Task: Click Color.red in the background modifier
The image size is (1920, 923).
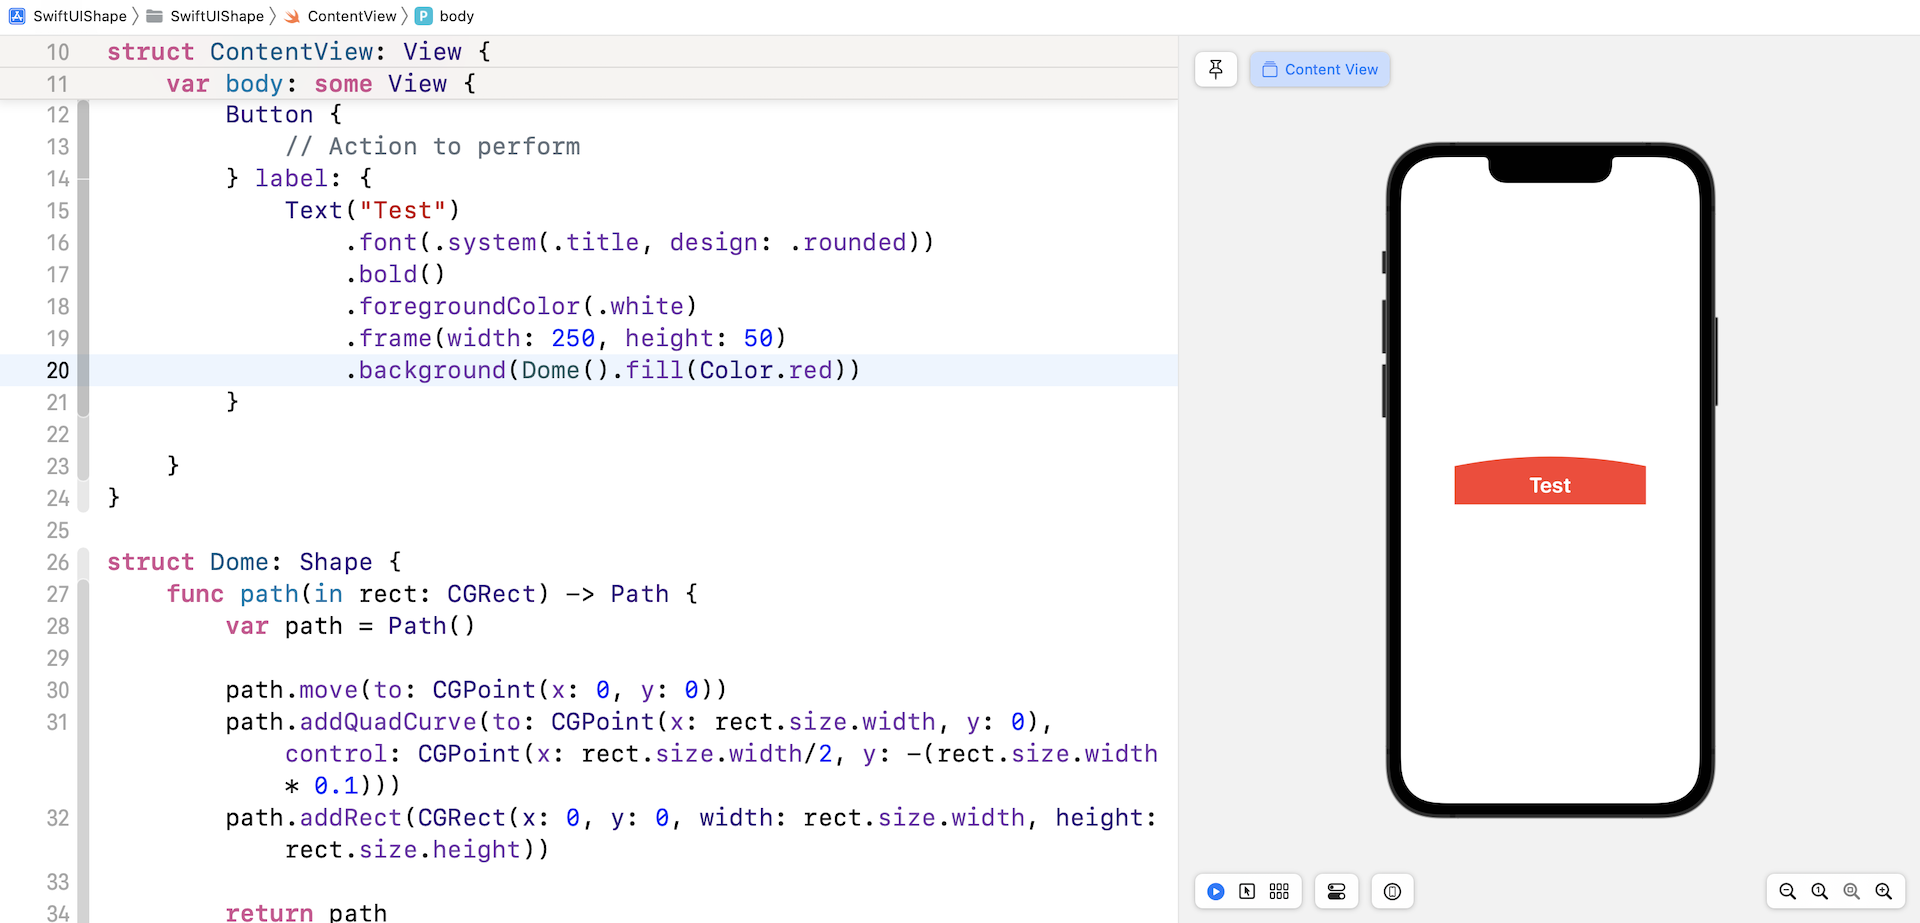Action: [765, 370]
